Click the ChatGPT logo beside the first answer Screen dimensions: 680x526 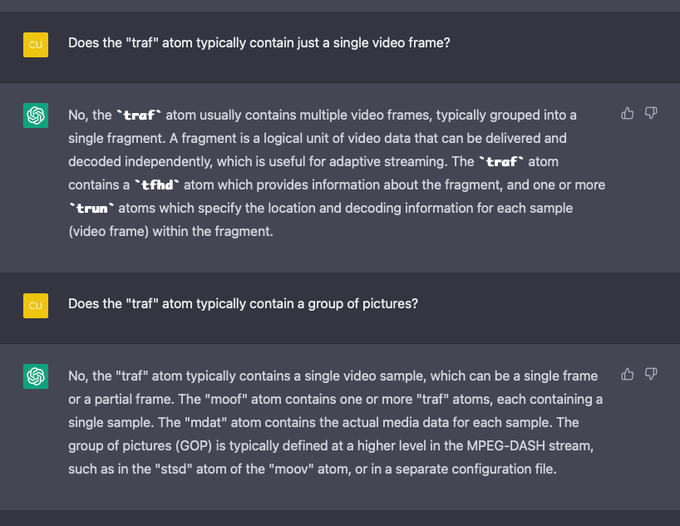36,116
